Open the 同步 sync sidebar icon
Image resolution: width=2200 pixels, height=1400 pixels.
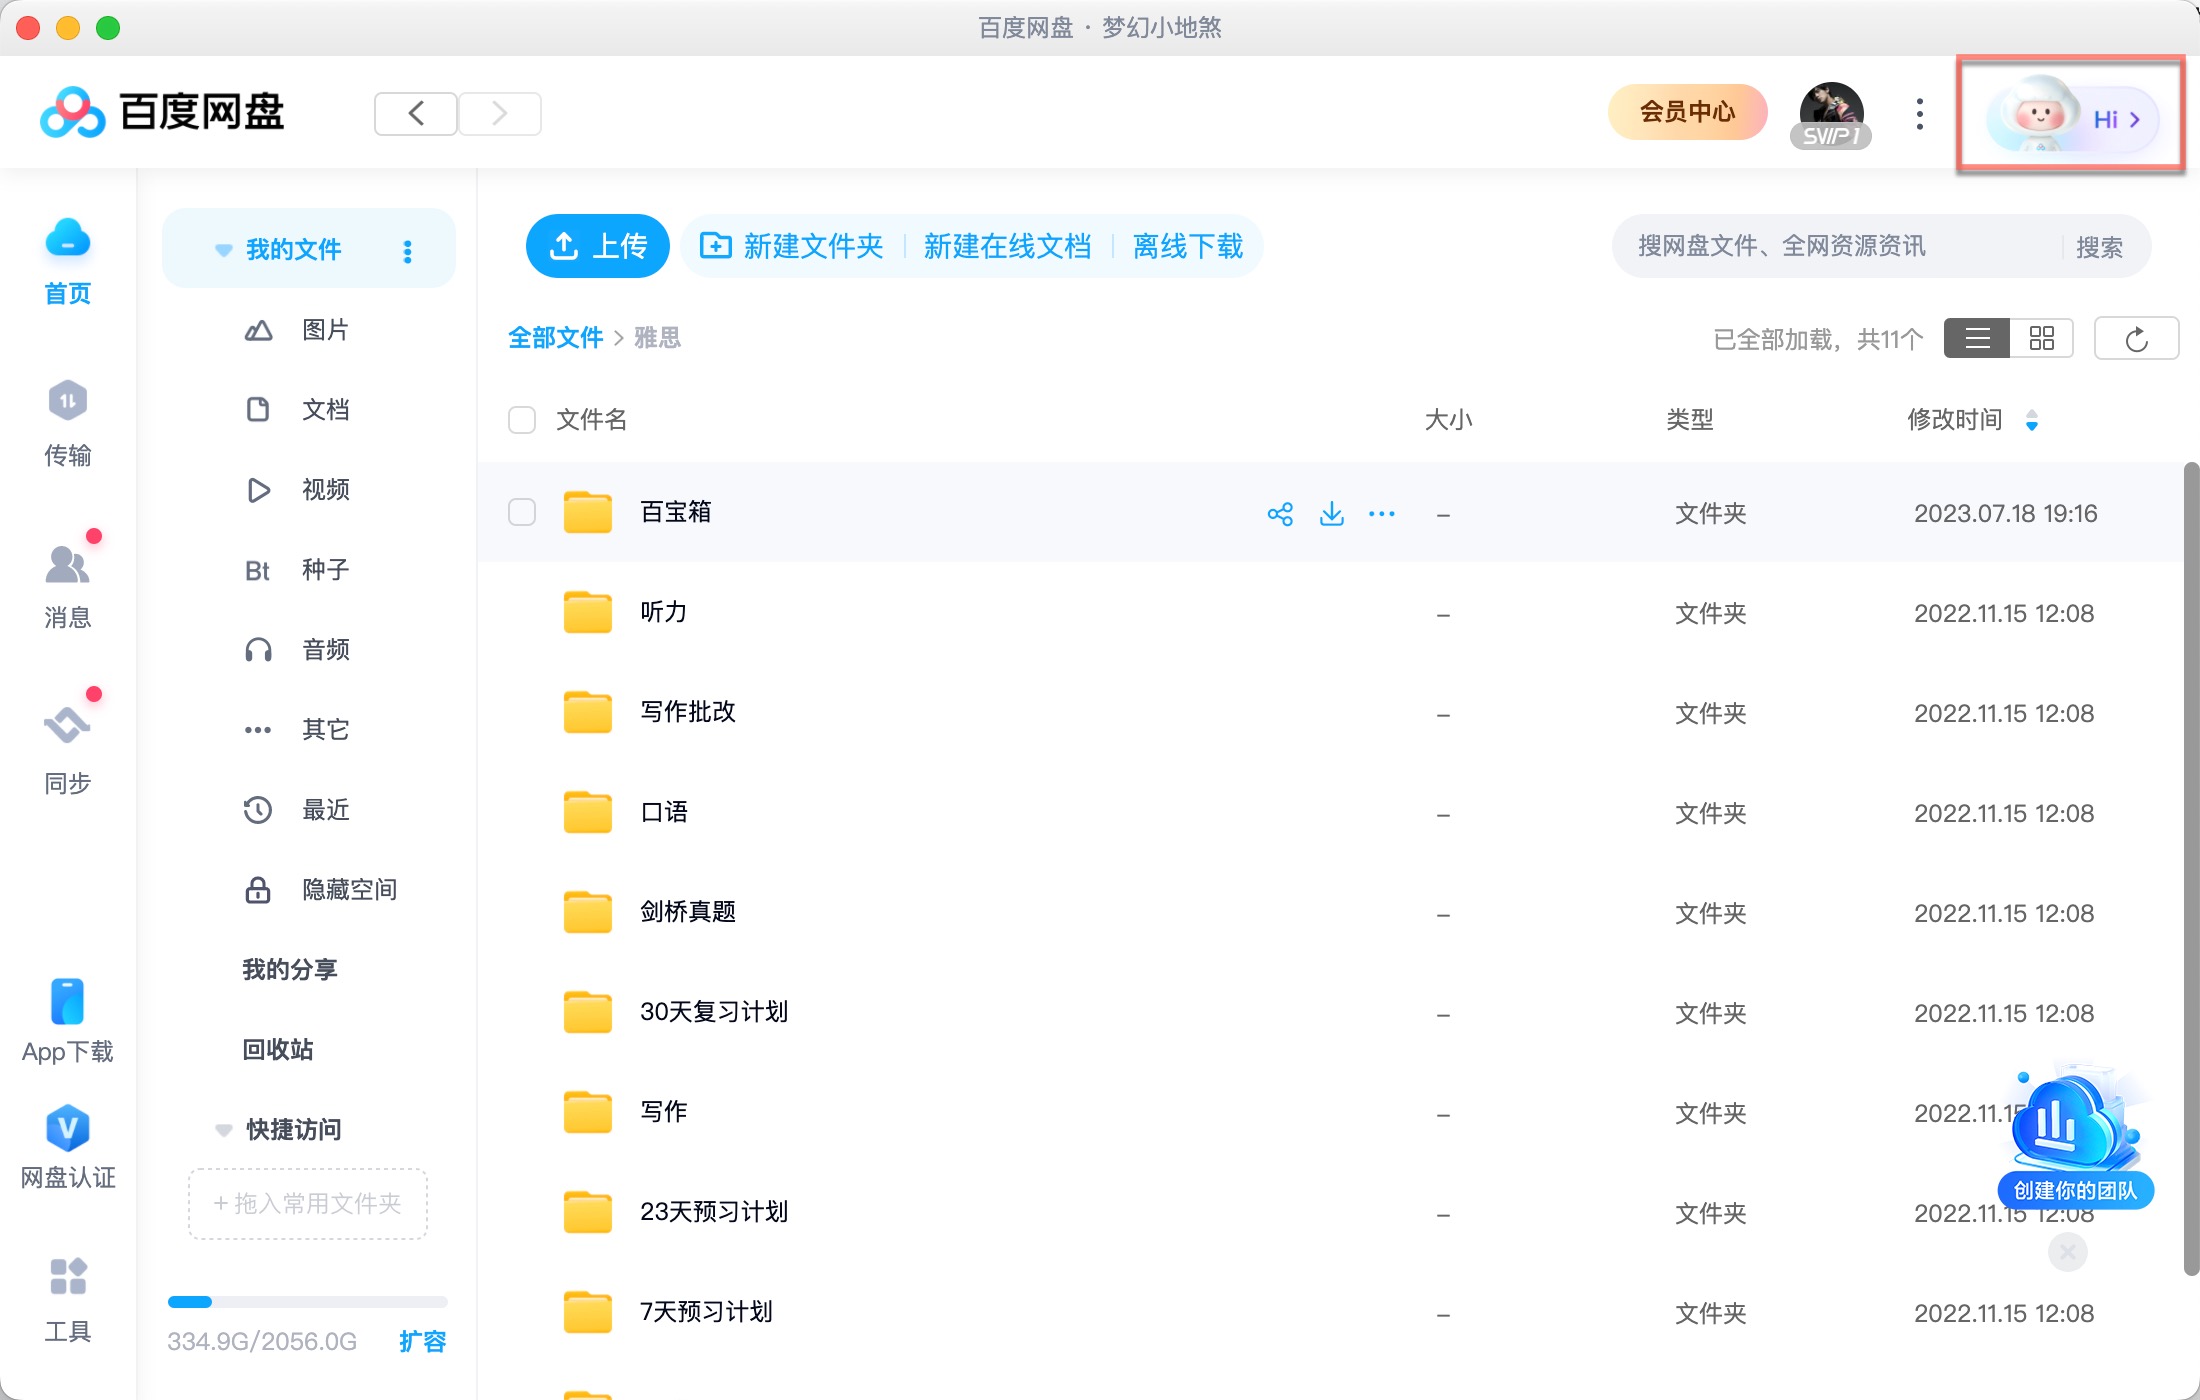click(x=67, y=725)
